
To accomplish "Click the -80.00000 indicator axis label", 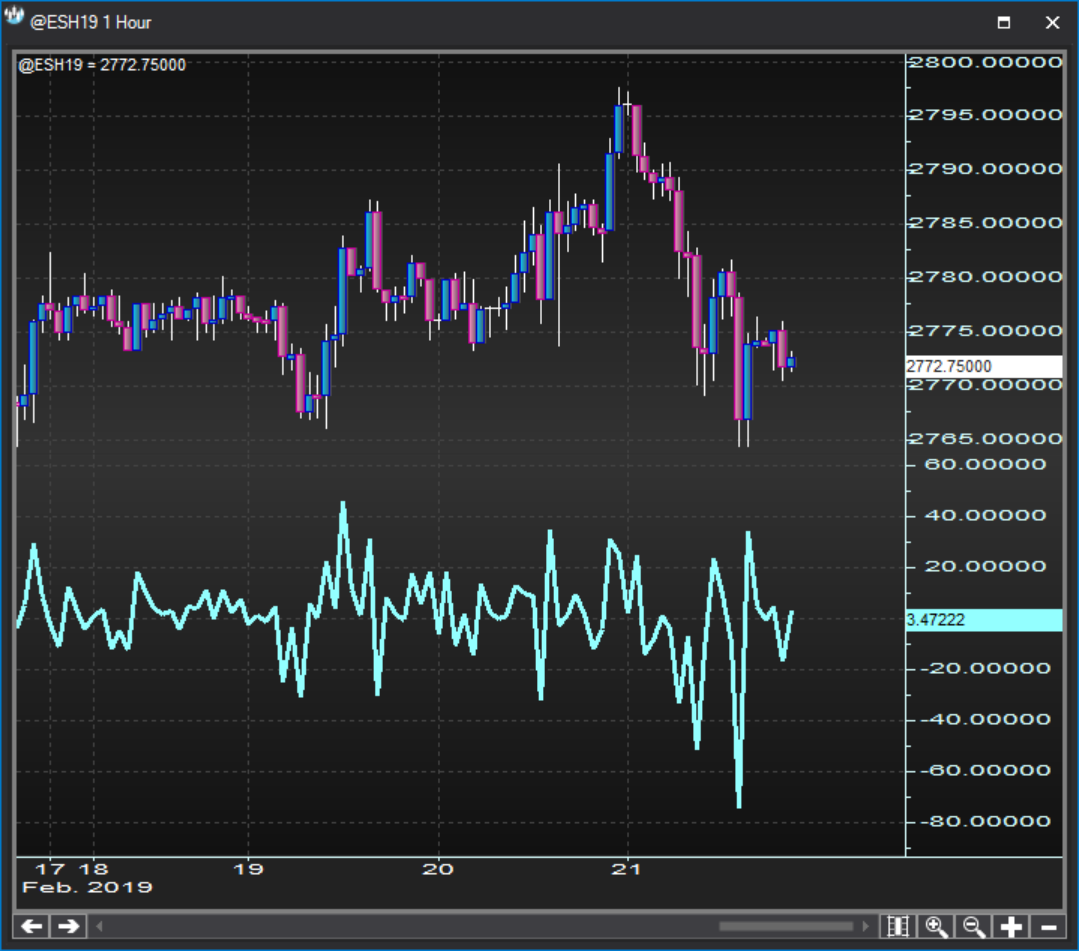I will click(x=987, y=821).
